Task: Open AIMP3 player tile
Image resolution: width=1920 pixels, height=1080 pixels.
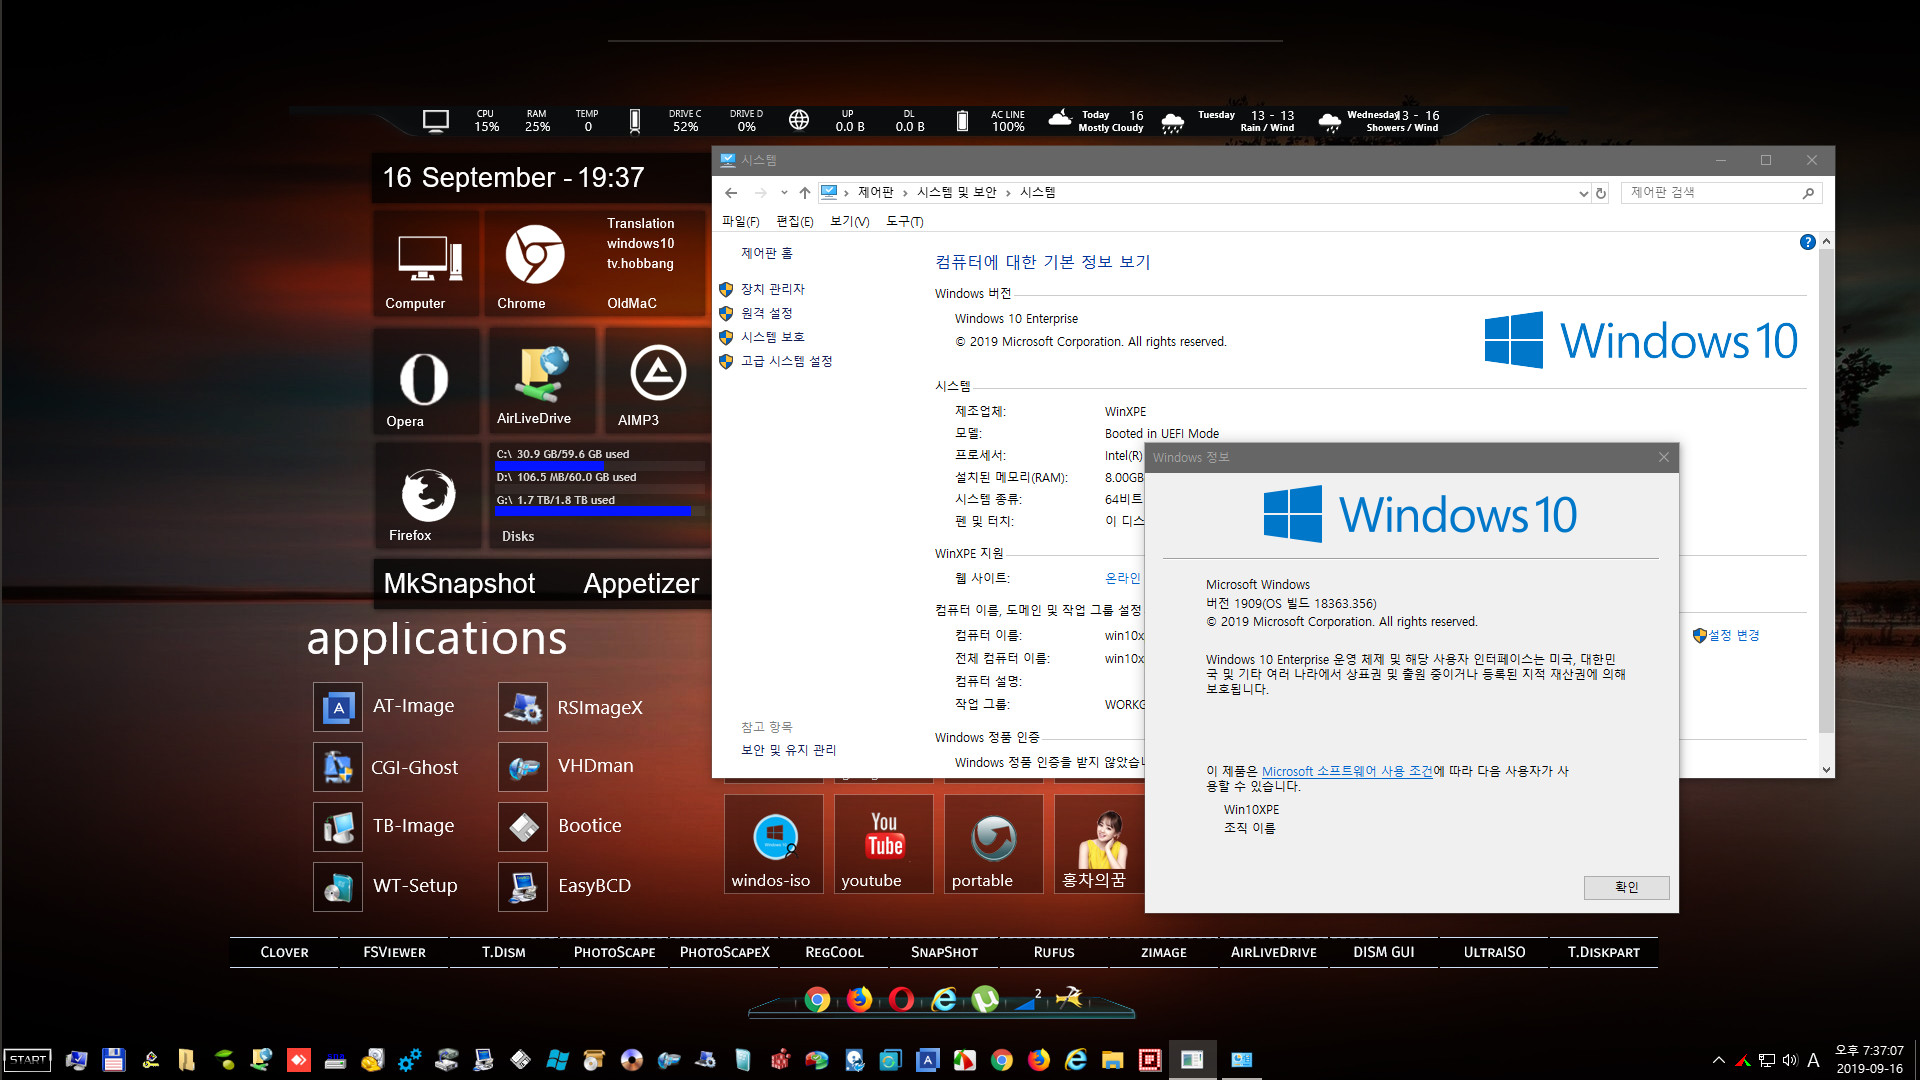Action: click(657, 383)
